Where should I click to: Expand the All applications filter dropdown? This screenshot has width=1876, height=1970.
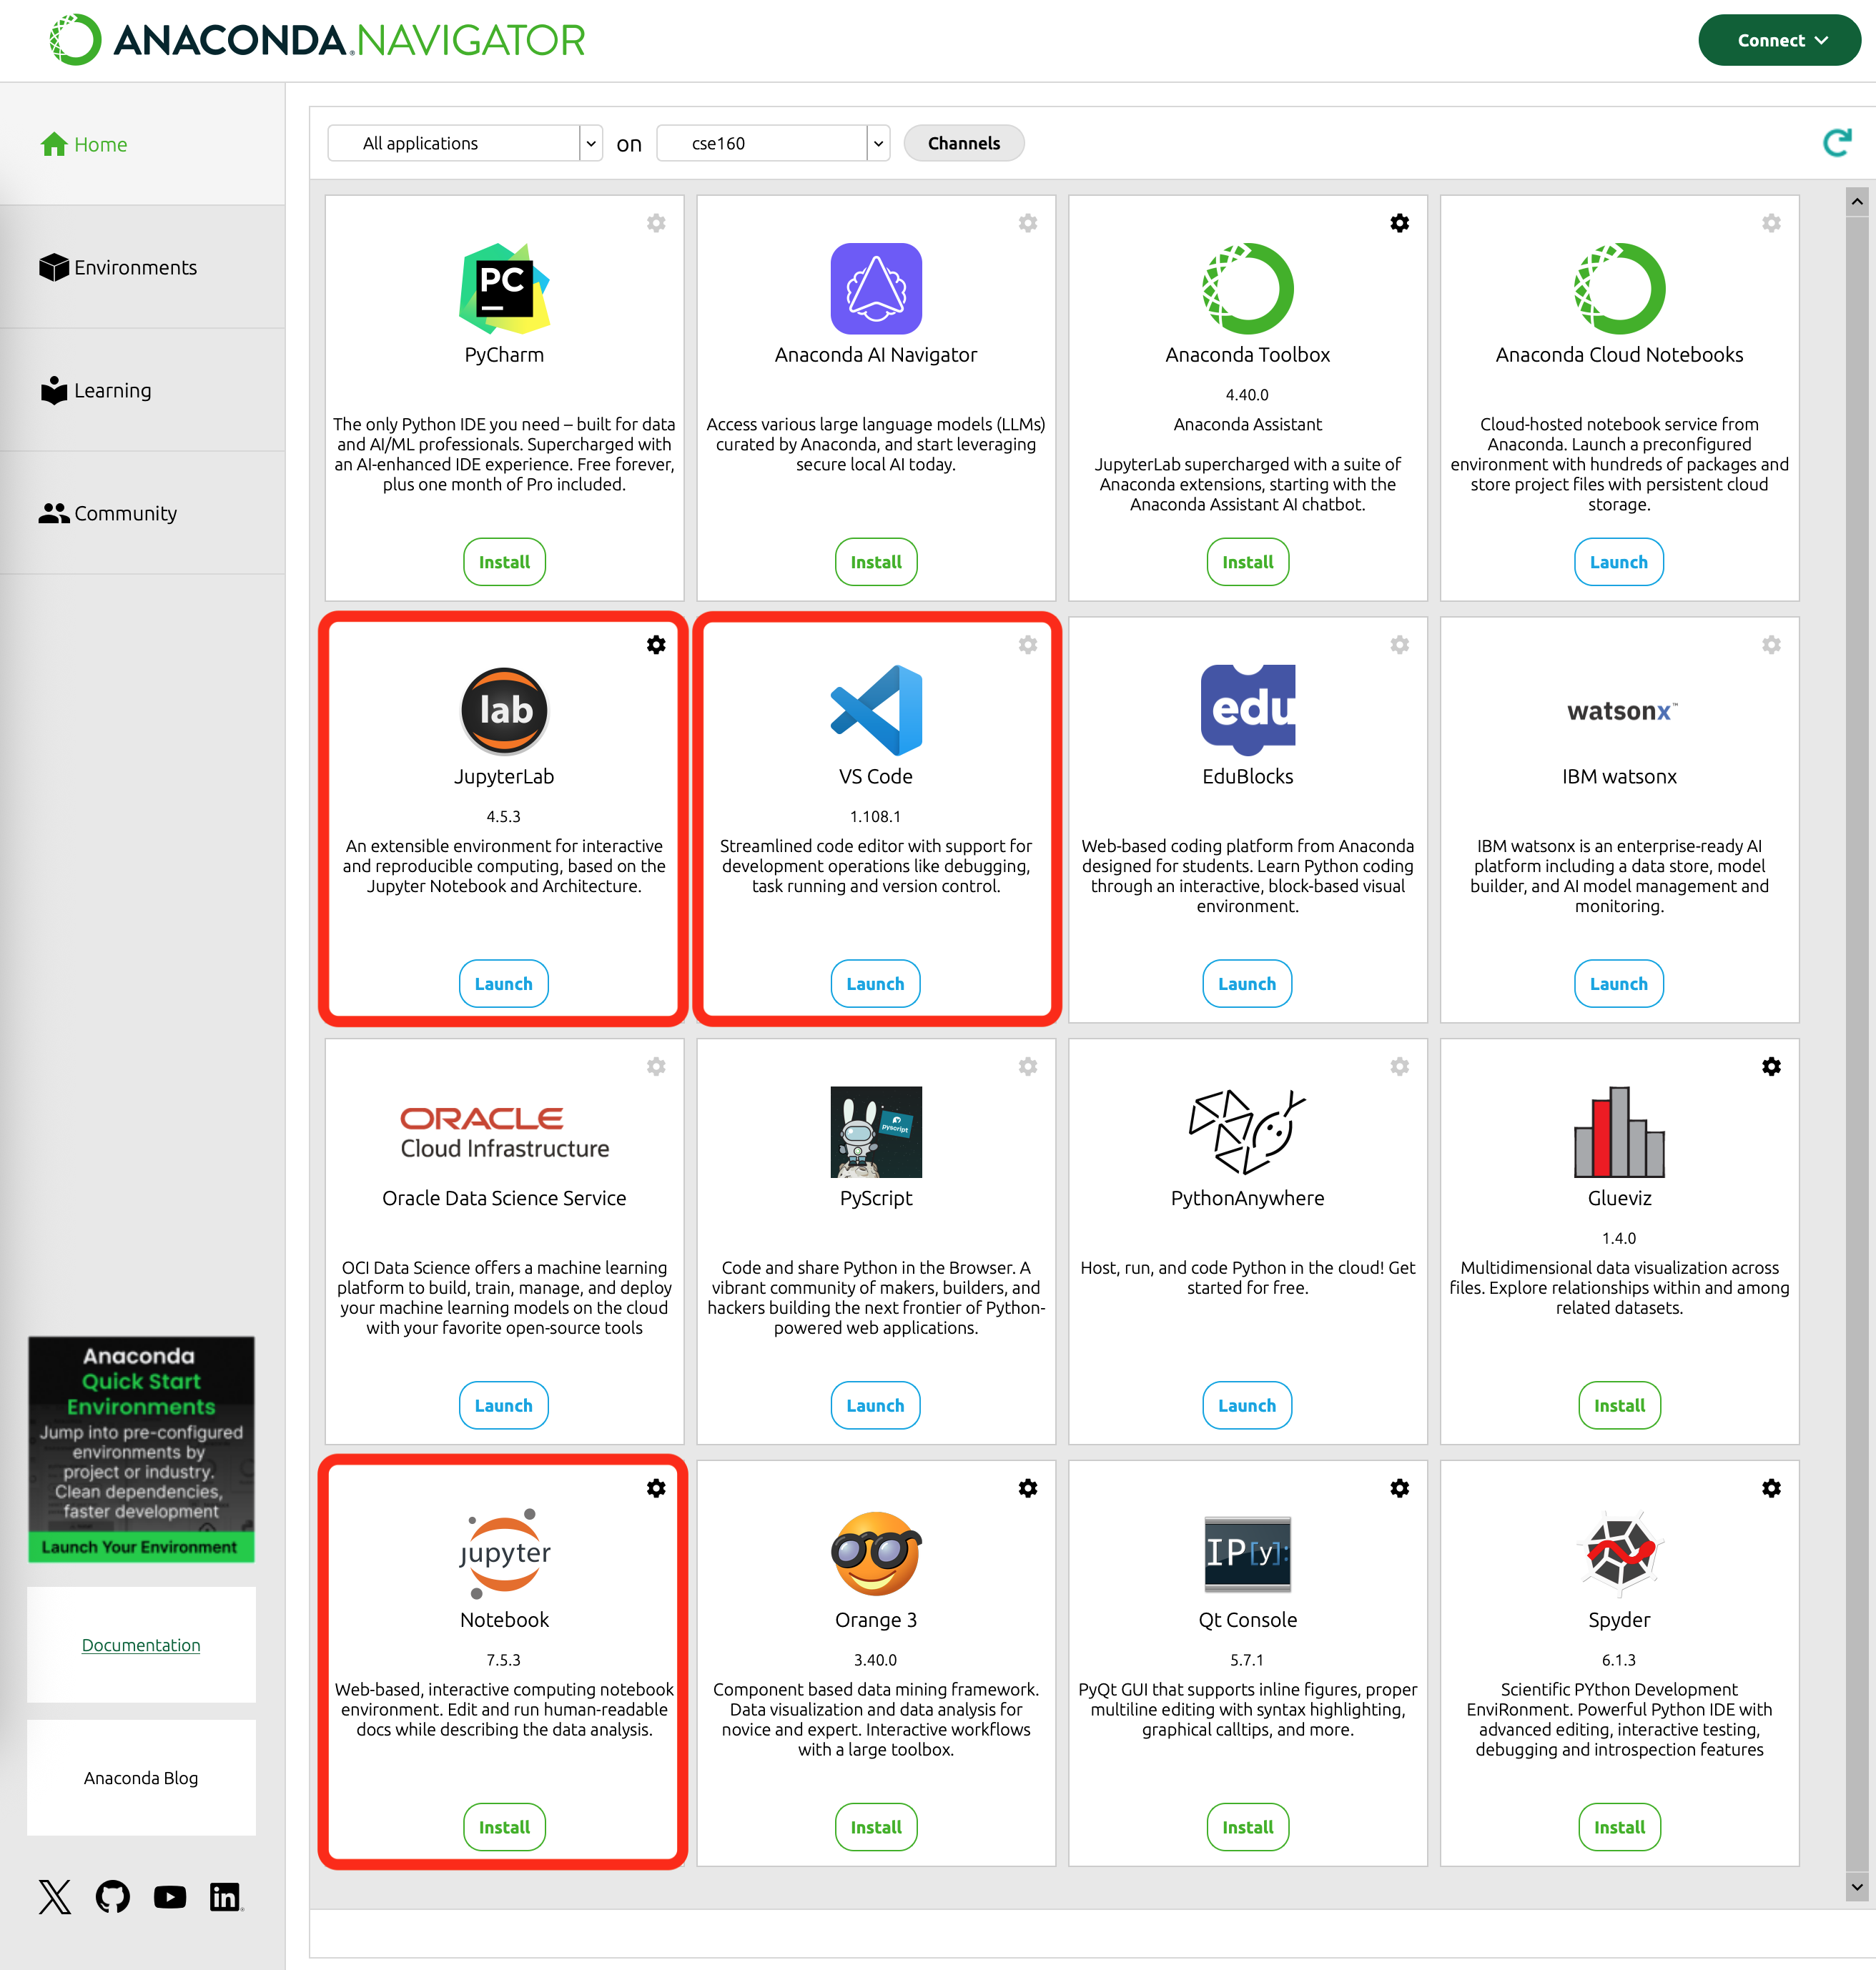point(465,143)
